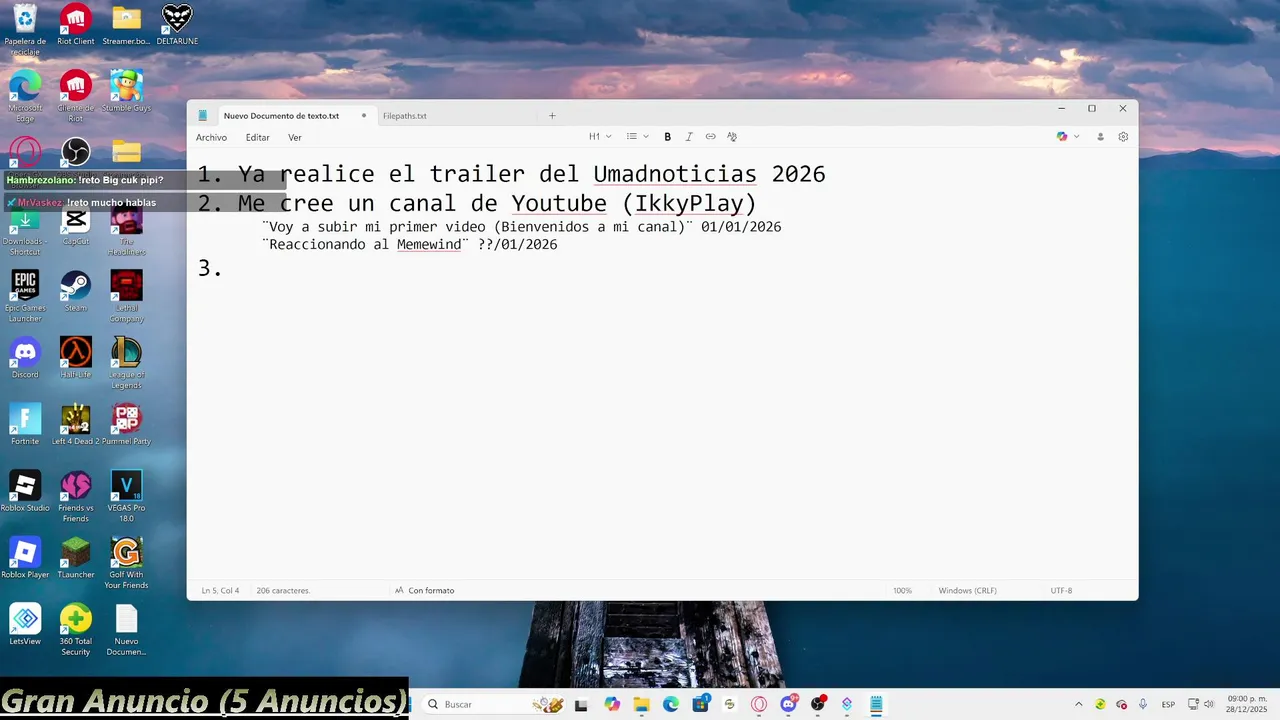Click the 100% zoom level in status bar
This screenshot has width=1280, height=720.
902,591
